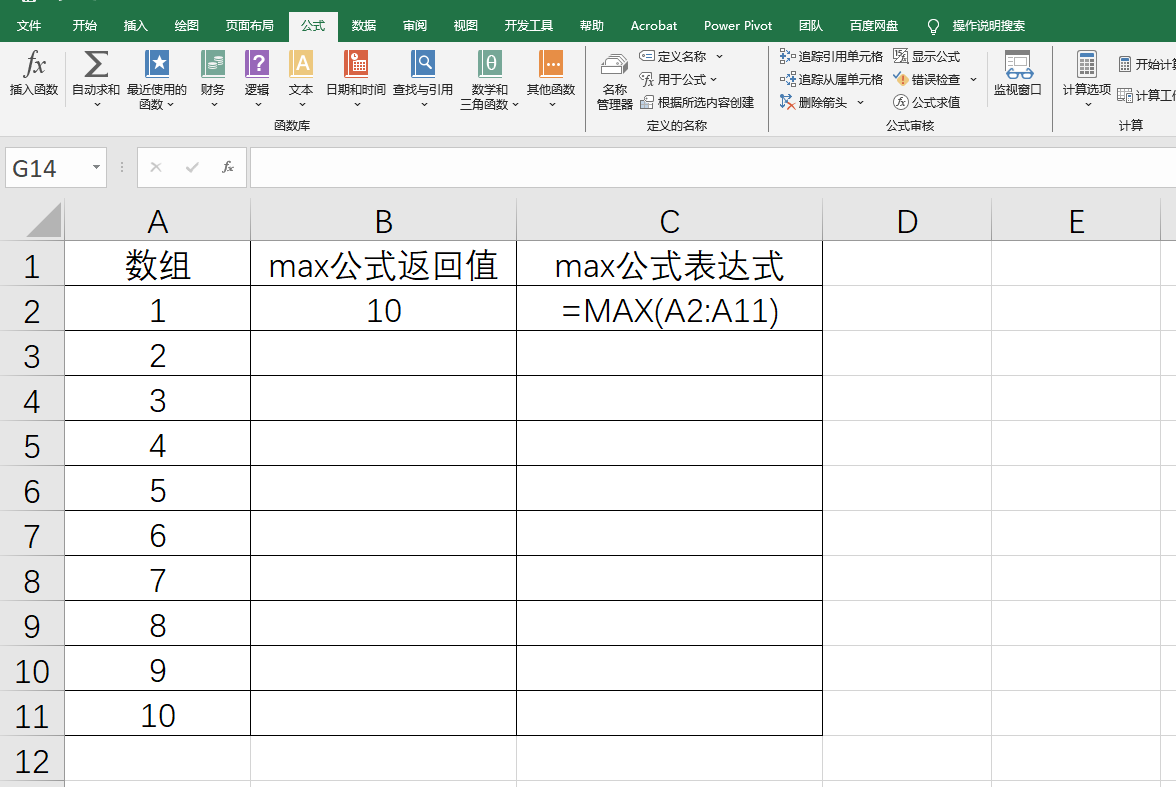Open the File (文件) tab
Viewport: 1176px width, 787px height.
coord(28,26)
